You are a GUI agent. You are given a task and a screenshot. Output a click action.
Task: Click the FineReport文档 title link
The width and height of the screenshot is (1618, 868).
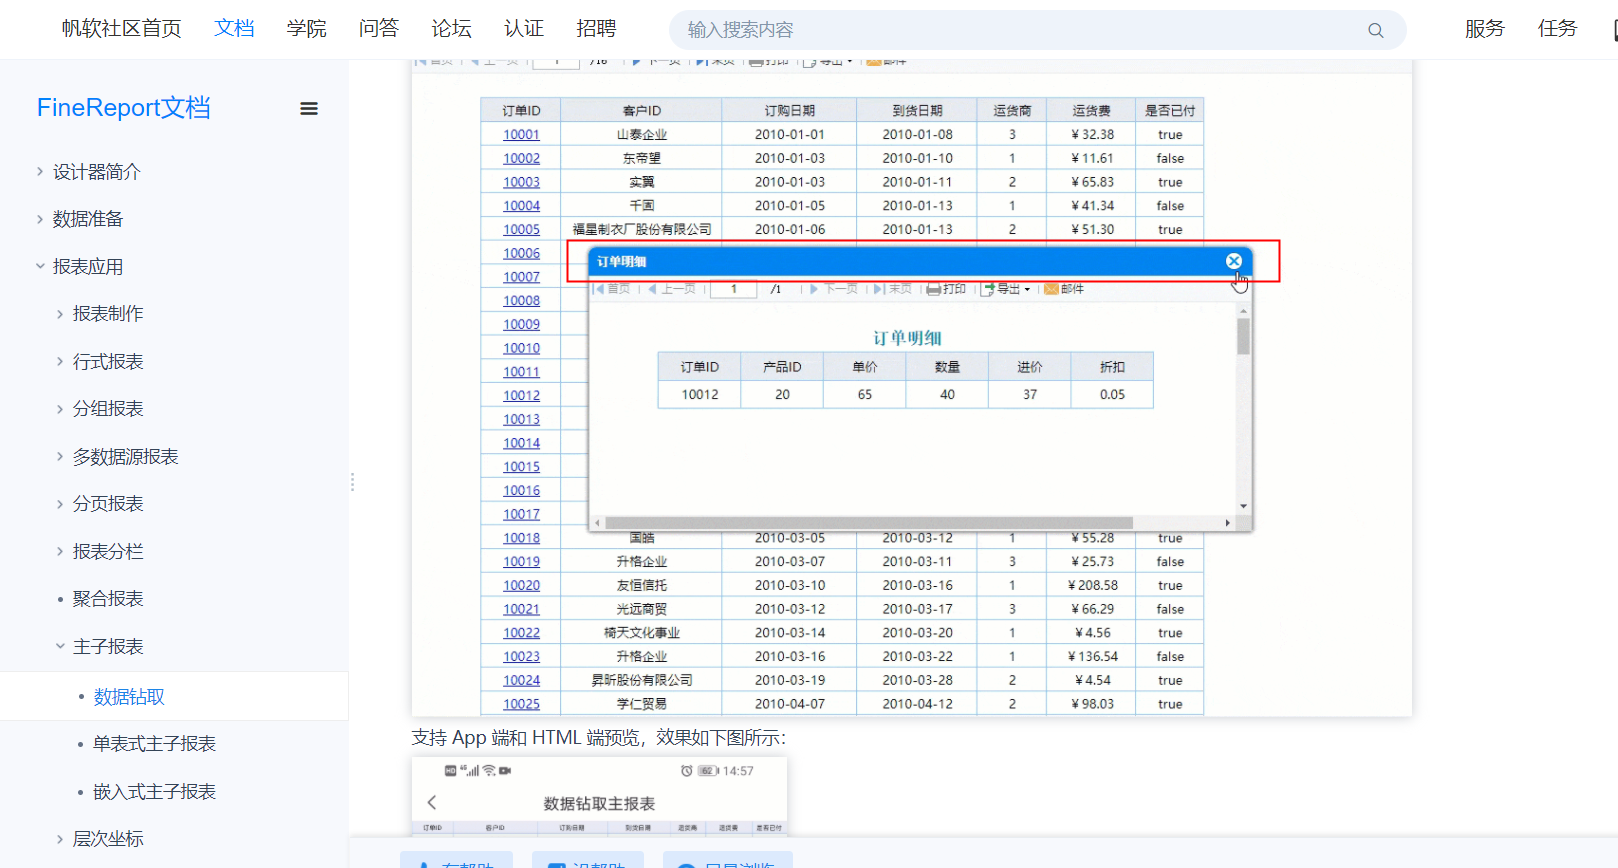[124, 107]
